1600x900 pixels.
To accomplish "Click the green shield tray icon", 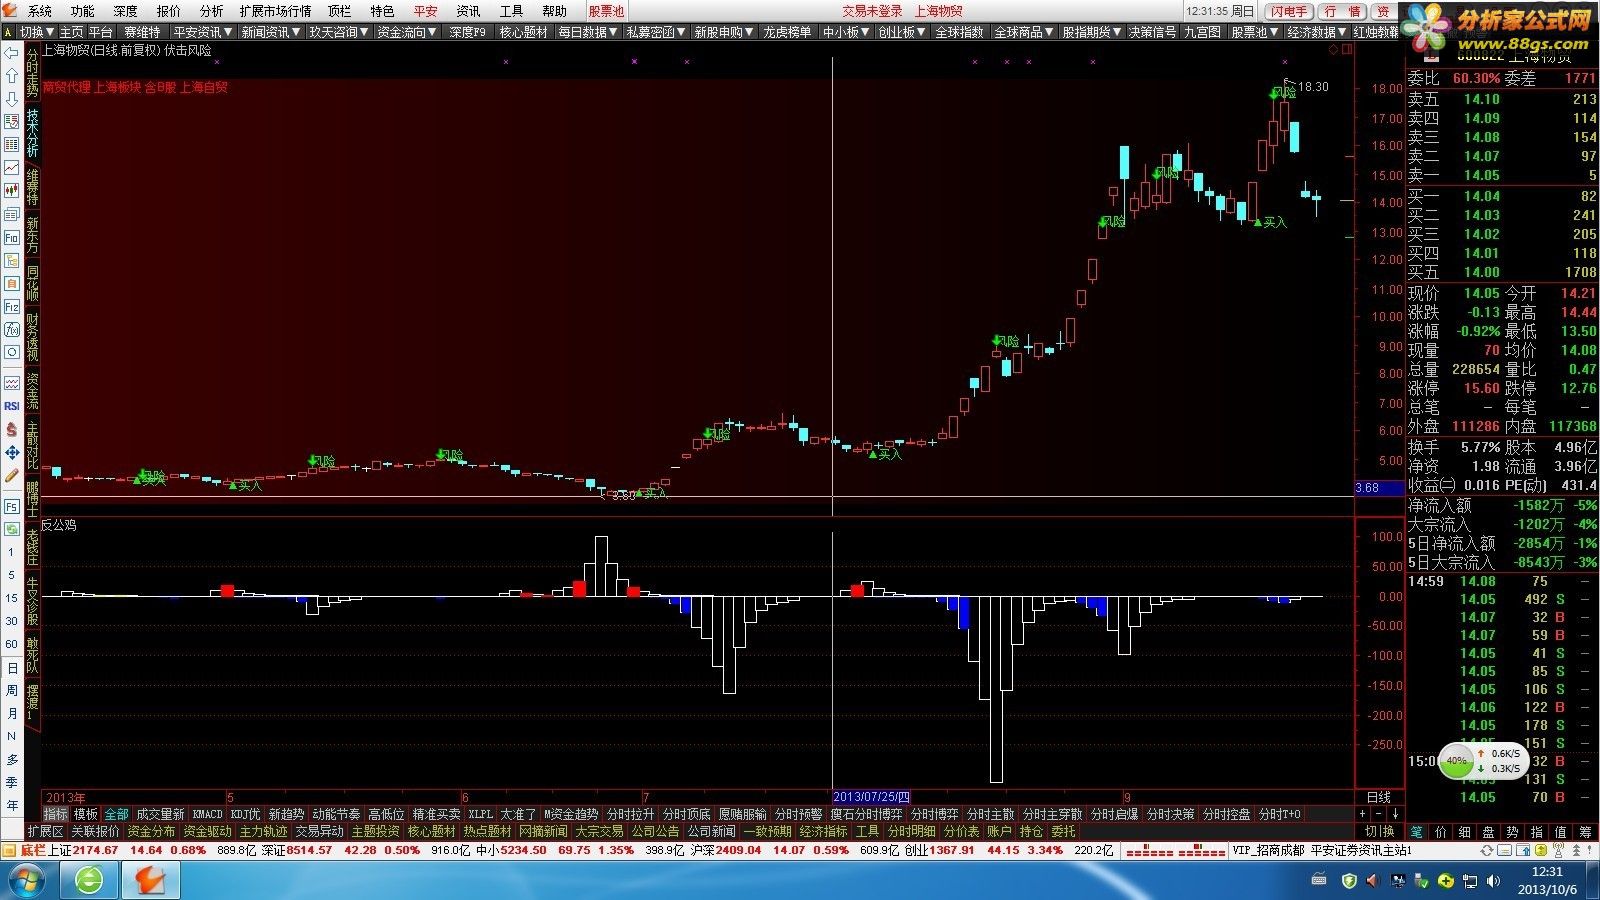I will (x=1349, y=881).
